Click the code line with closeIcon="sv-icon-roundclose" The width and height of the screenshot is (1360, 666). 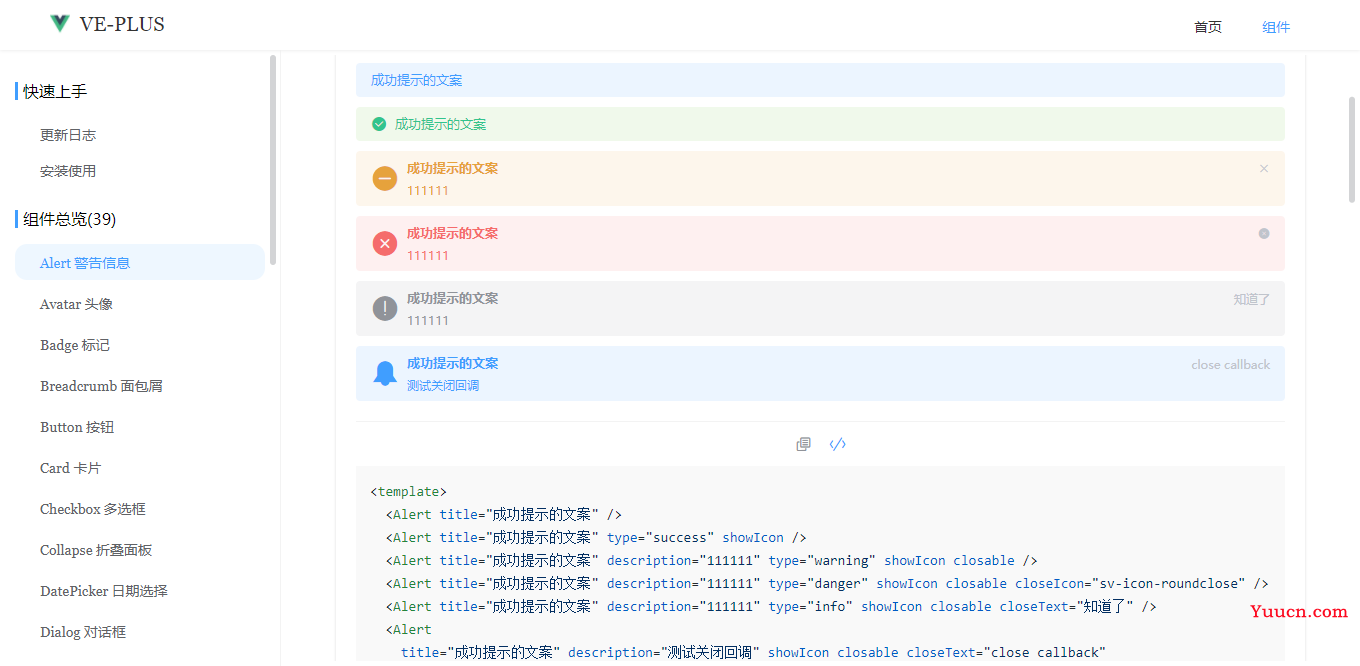(x=827, y=584)
